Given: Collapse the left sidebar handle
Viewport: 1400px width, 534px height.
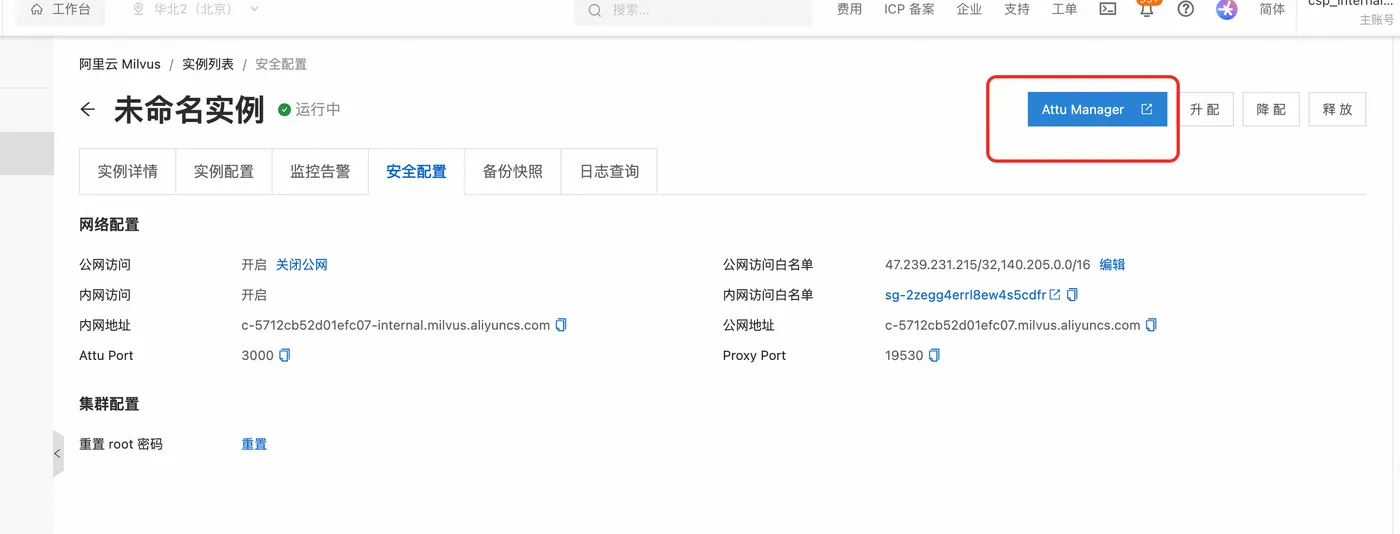Looking at the screenshot, I should pos(58,454).
